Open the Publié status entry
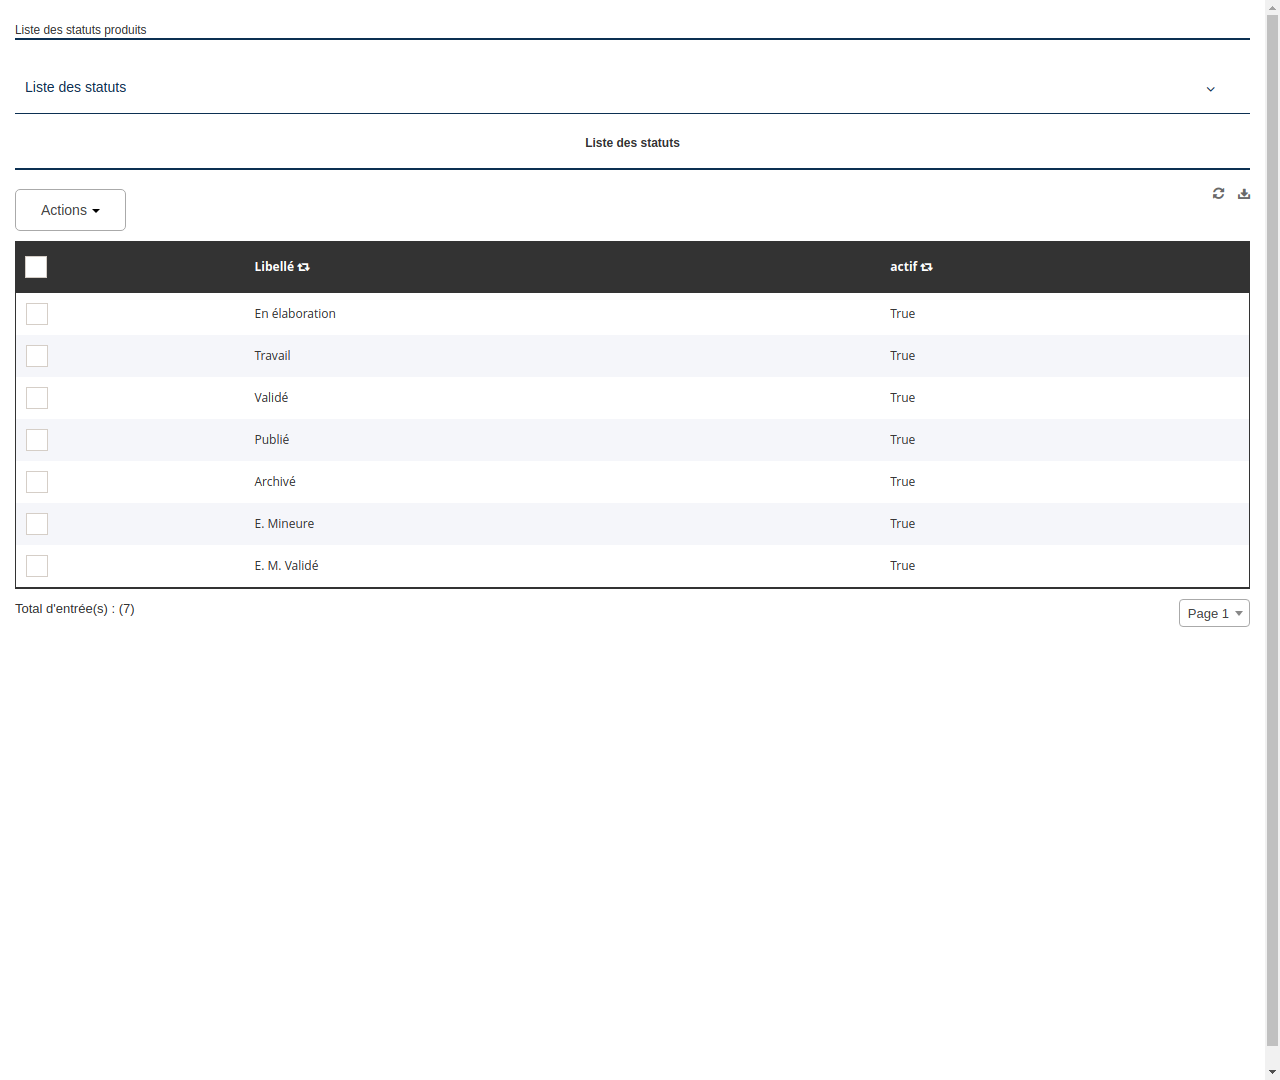1280x1080 pixels. click(272, 440)
